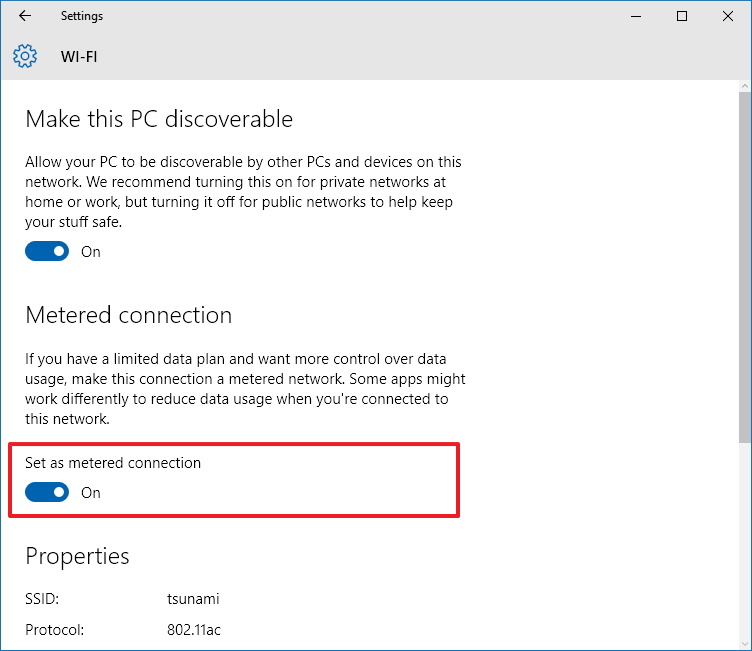Screen dimensions: 752x651
Task: Click the Settings gear icon
Action: 25,56
